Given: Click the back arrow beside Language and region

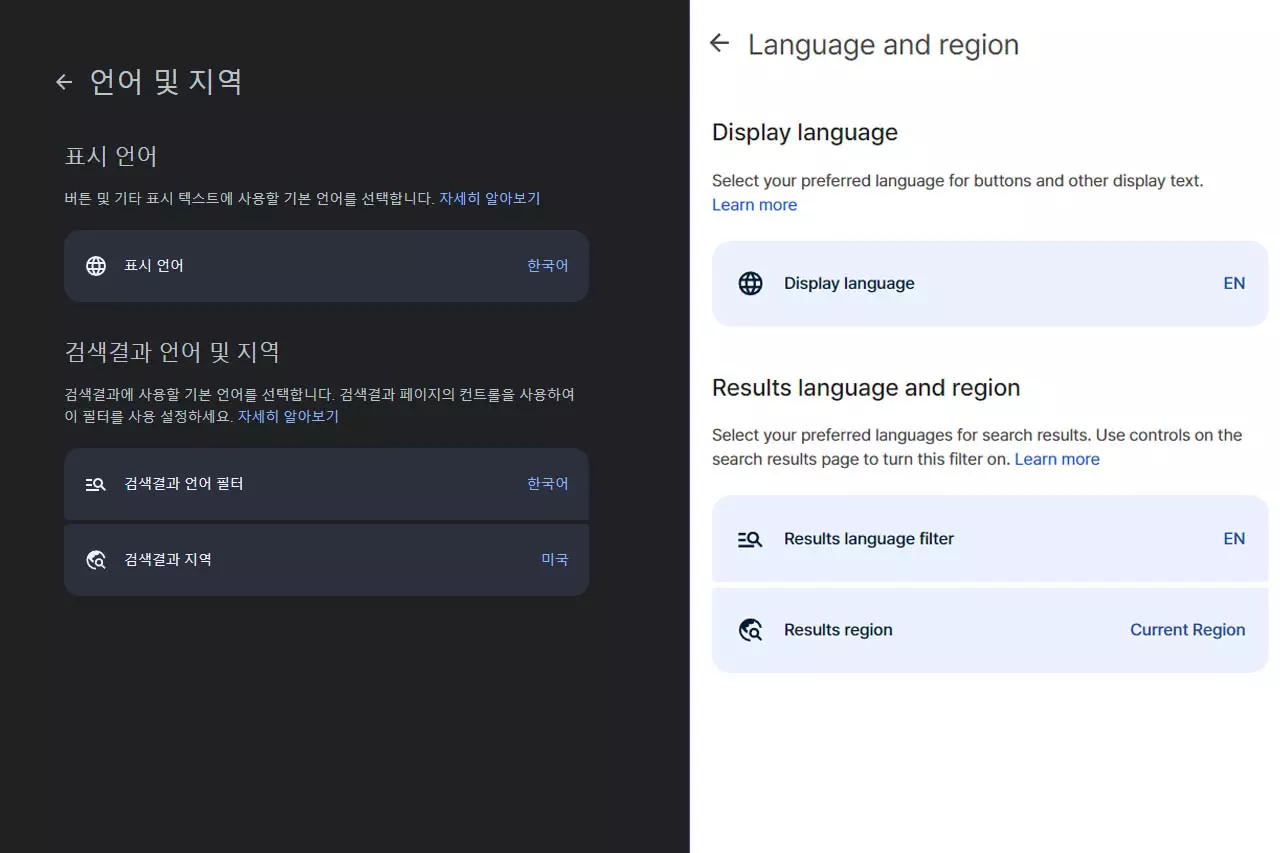Looking at the screenshot, I should pos(719,43).
